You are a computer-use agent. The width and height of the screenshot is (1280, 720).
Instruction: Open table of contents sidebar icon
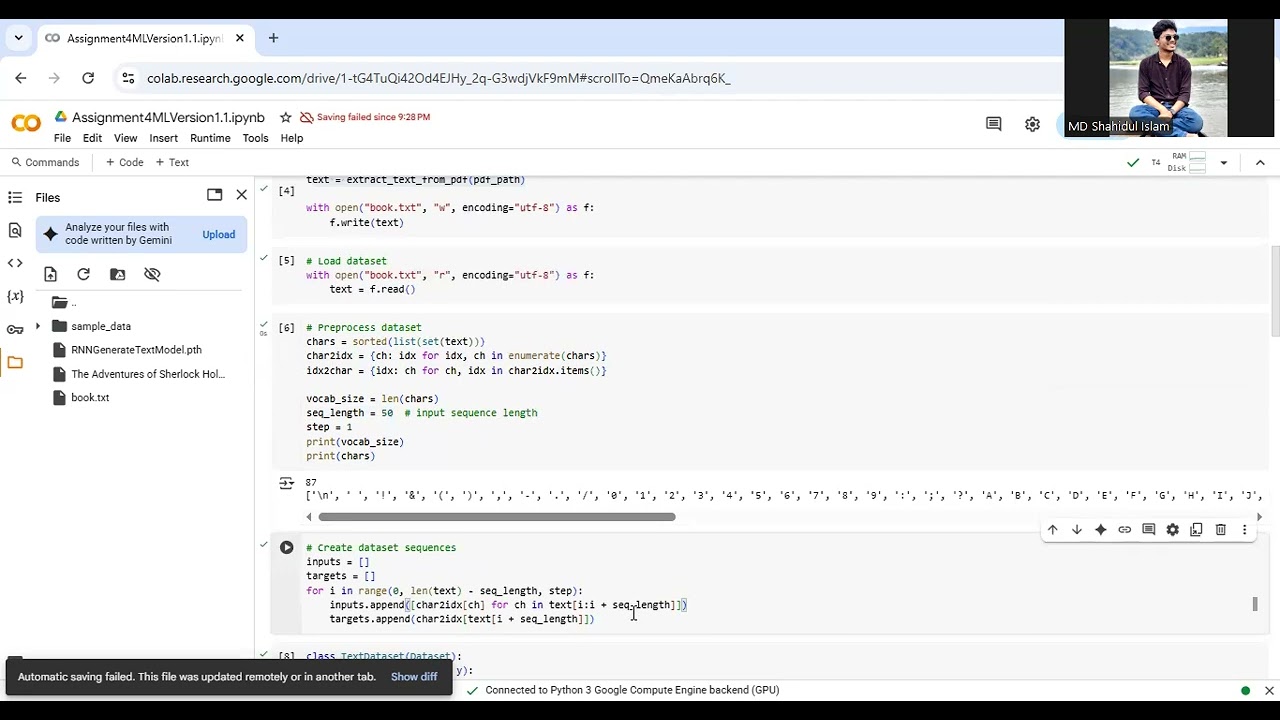click(x=15, y=197)
